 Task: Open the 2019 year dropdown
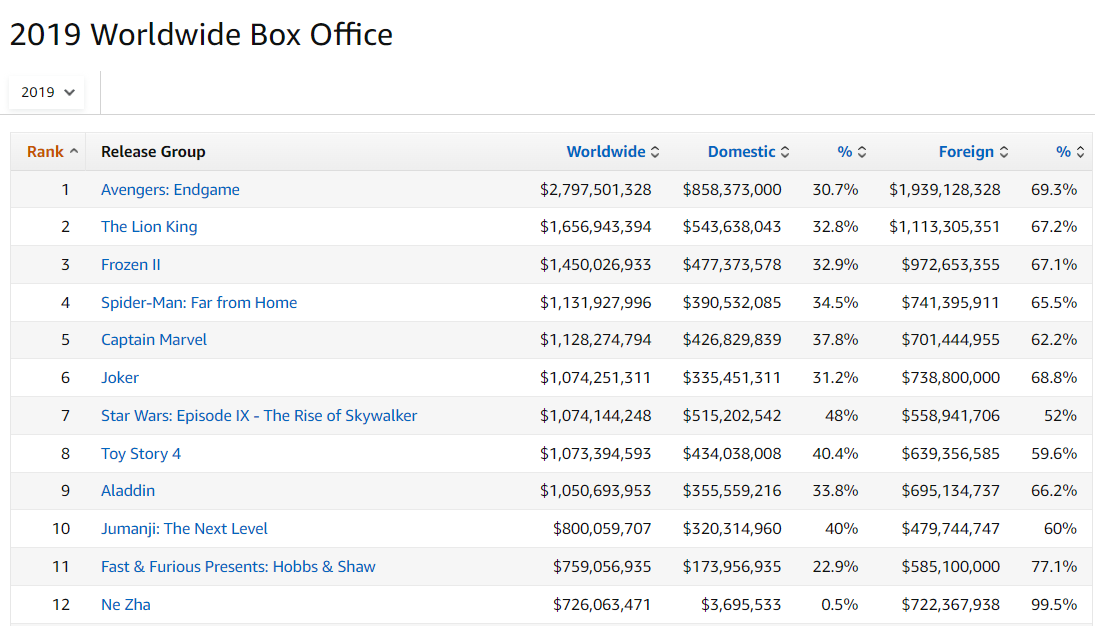pyautogui.click(x=47, y=92)
